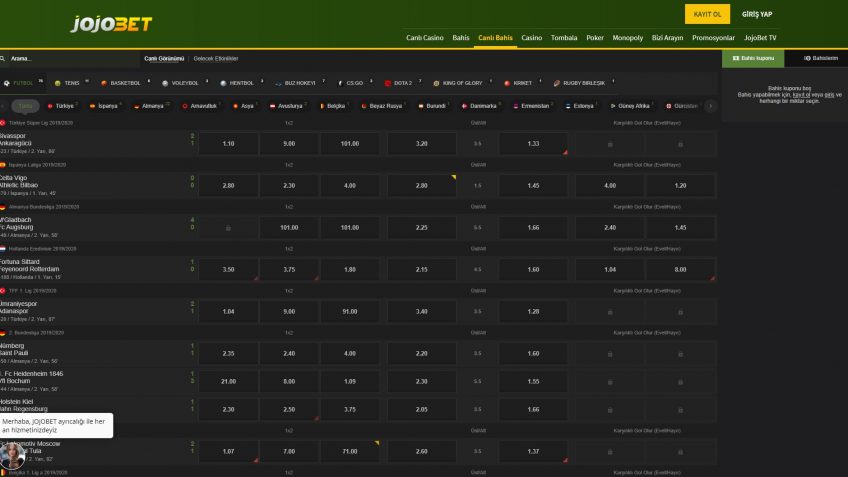This screenshot has width=848, height=477.
Task: Pick 91.00 odds for Ümraniyespor match
Action: pyautogui.click(x=350, y=312)
